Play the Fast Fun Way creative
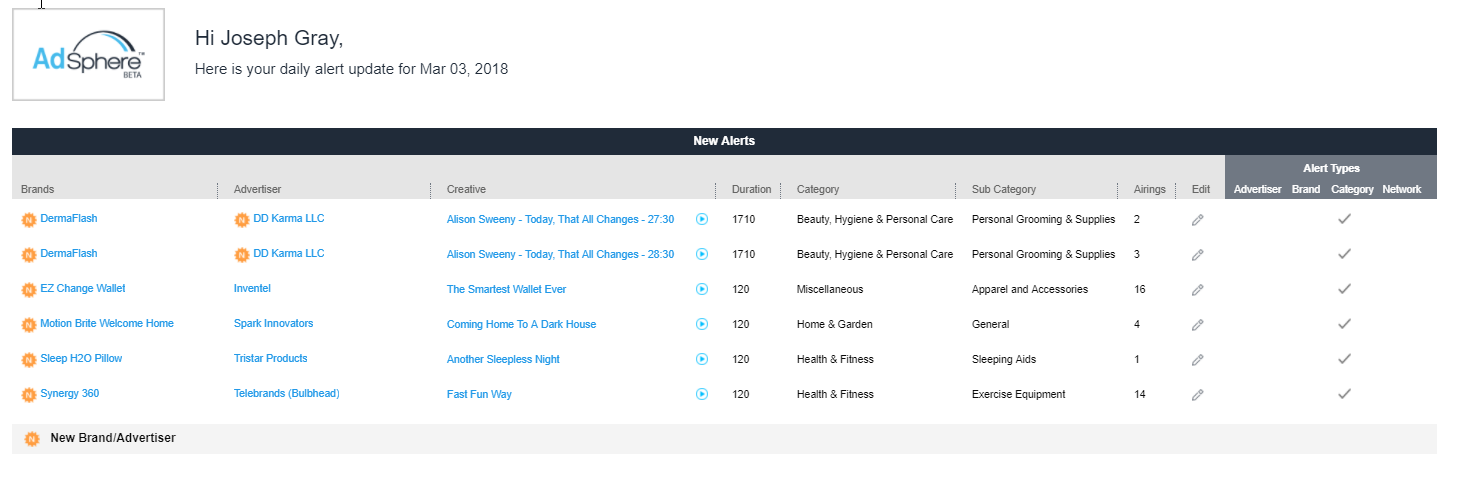This screenshot has width=1466, height=486. (702, 394)
